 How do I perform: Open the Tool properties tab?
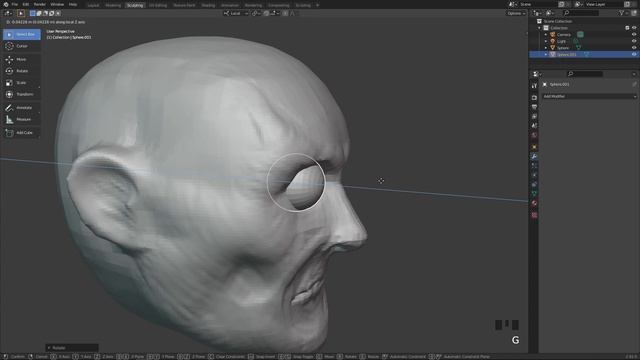pyautogui.click(x=534, y=86)
